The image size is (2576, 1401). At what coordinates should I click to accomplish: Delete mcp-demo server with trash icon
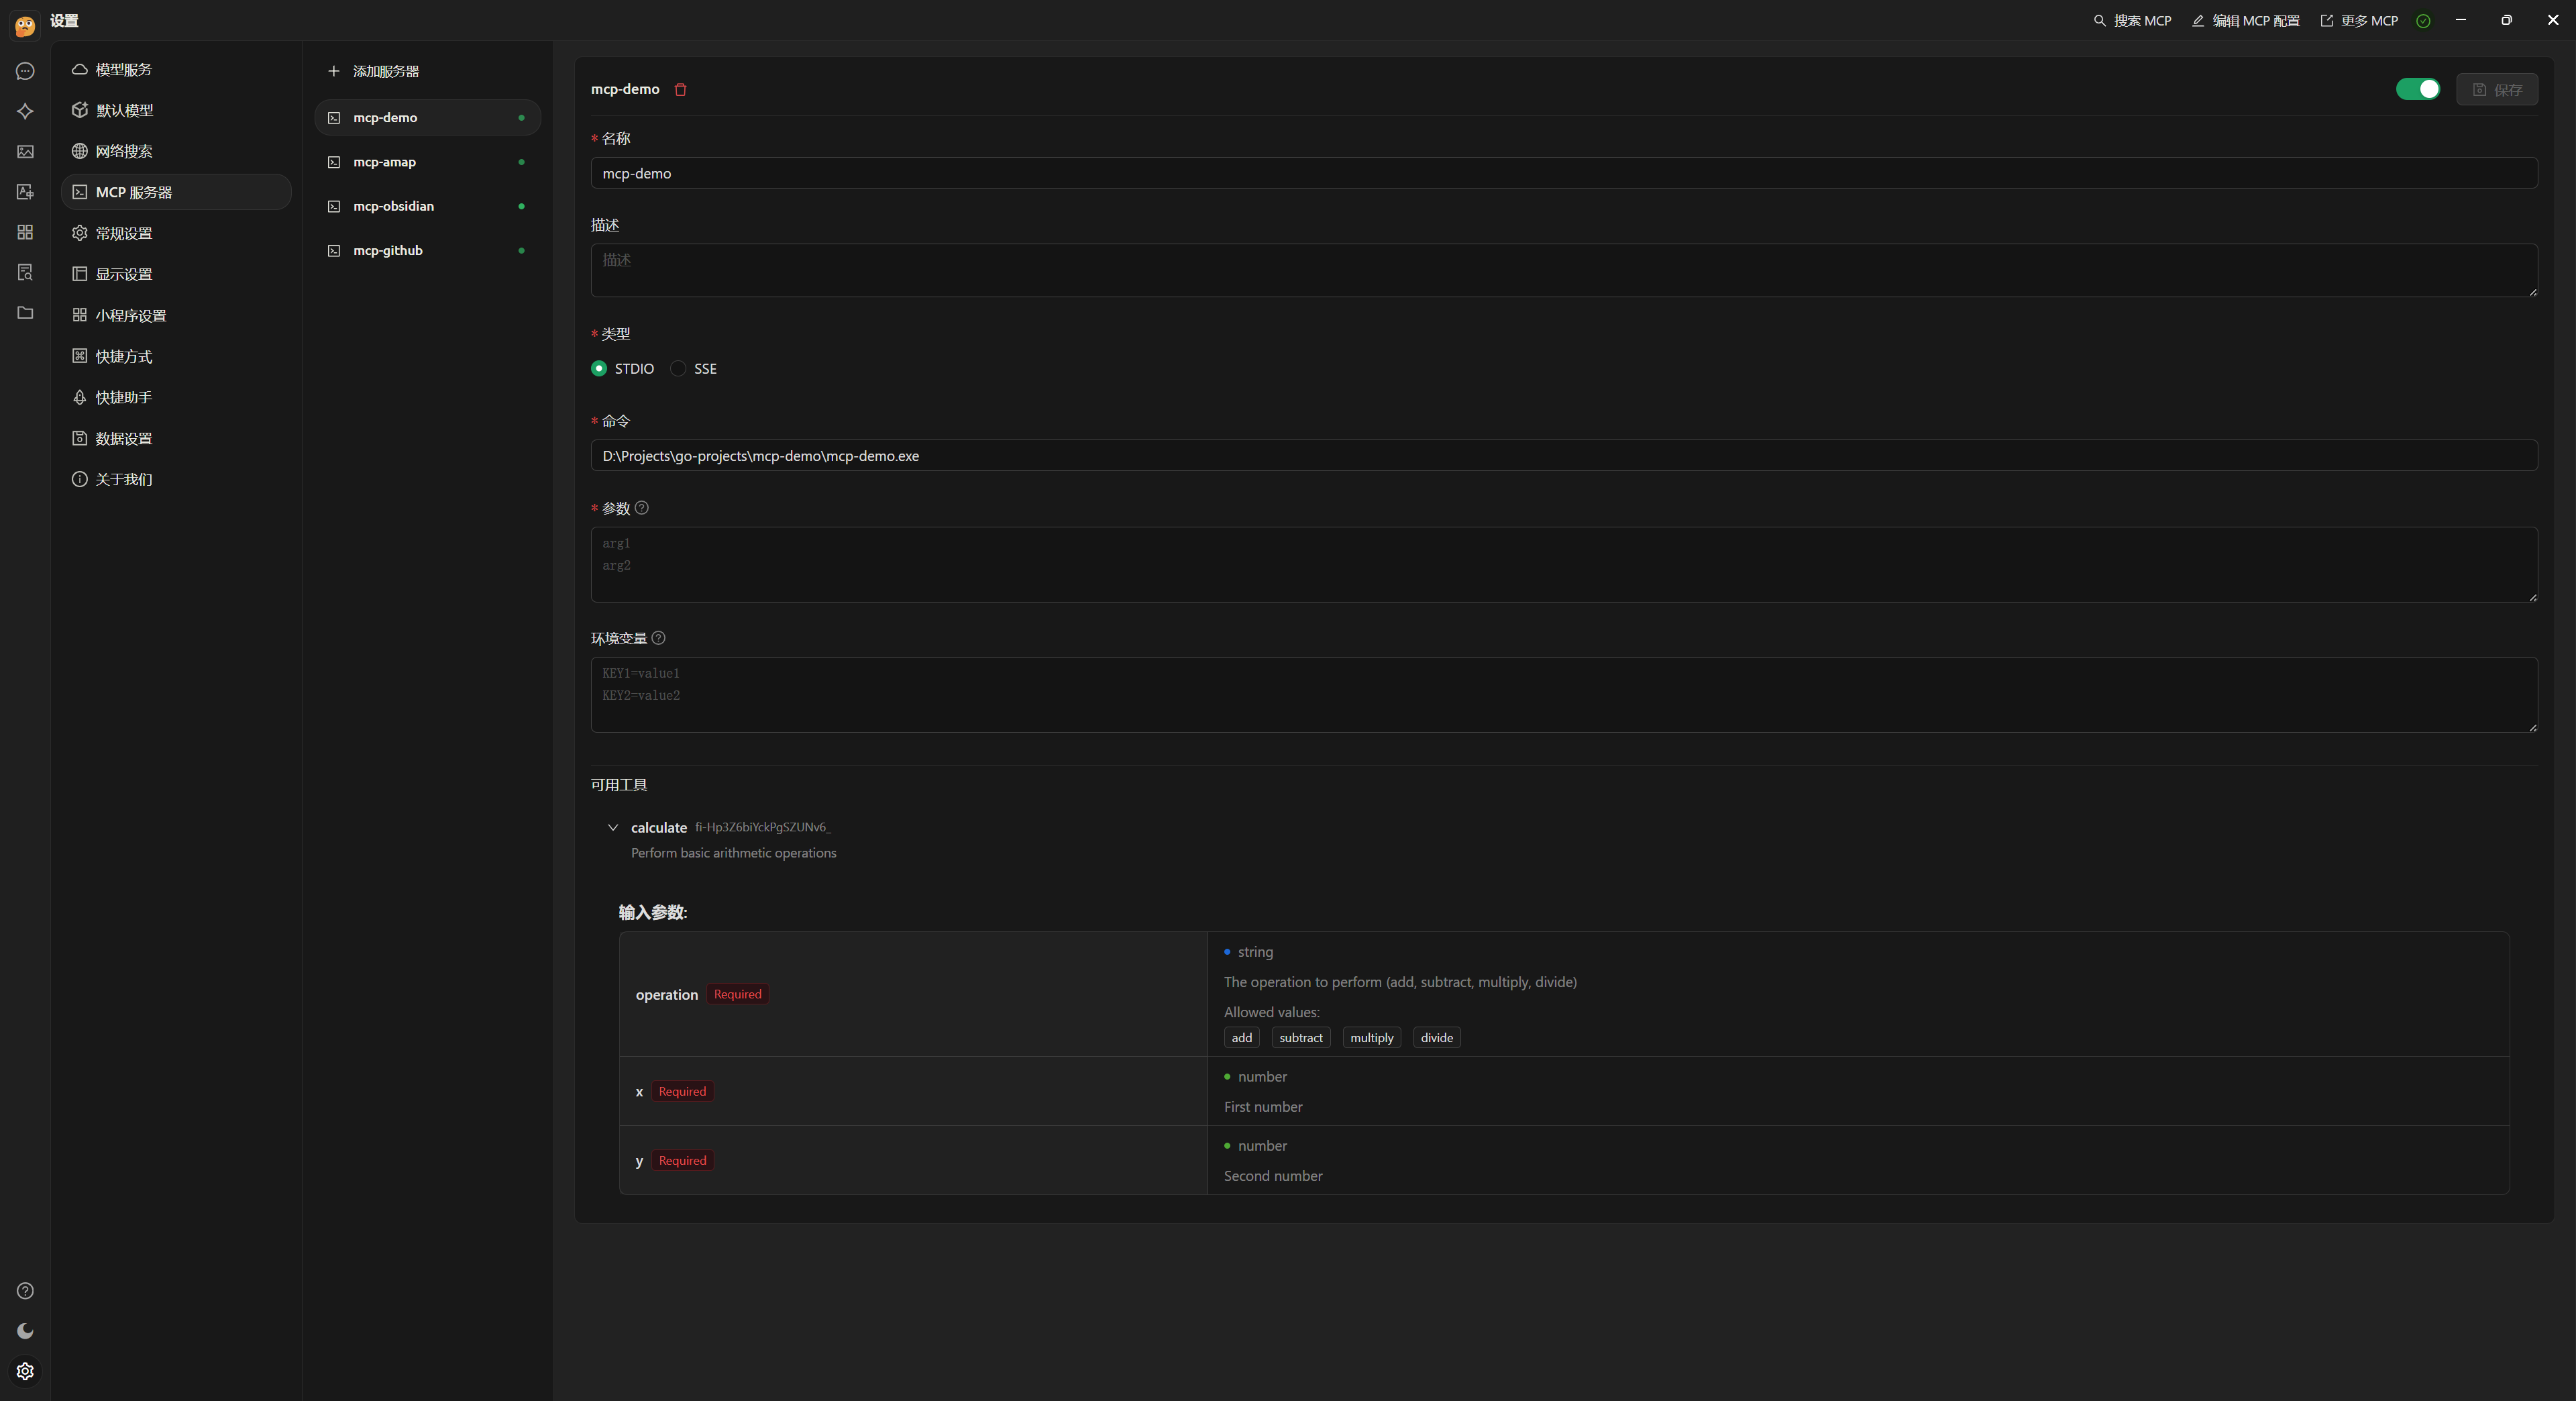pos(680,89)
